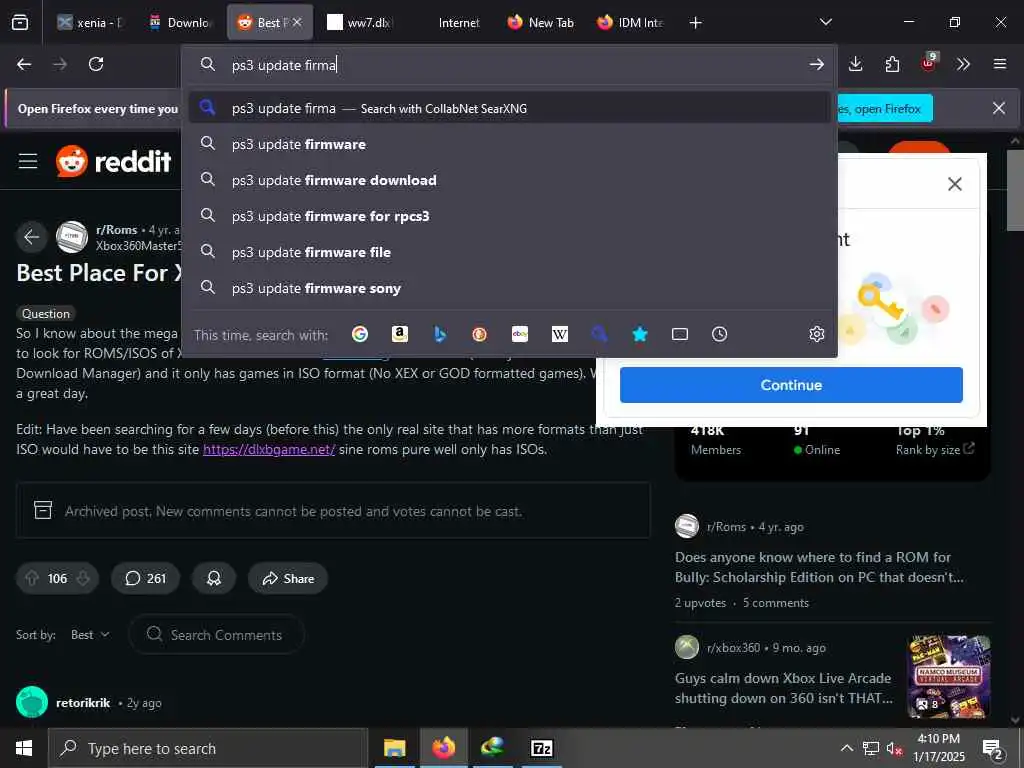Downvote the Reddit post
This screenshot has width=1024, height=768.
pos(83,579)
